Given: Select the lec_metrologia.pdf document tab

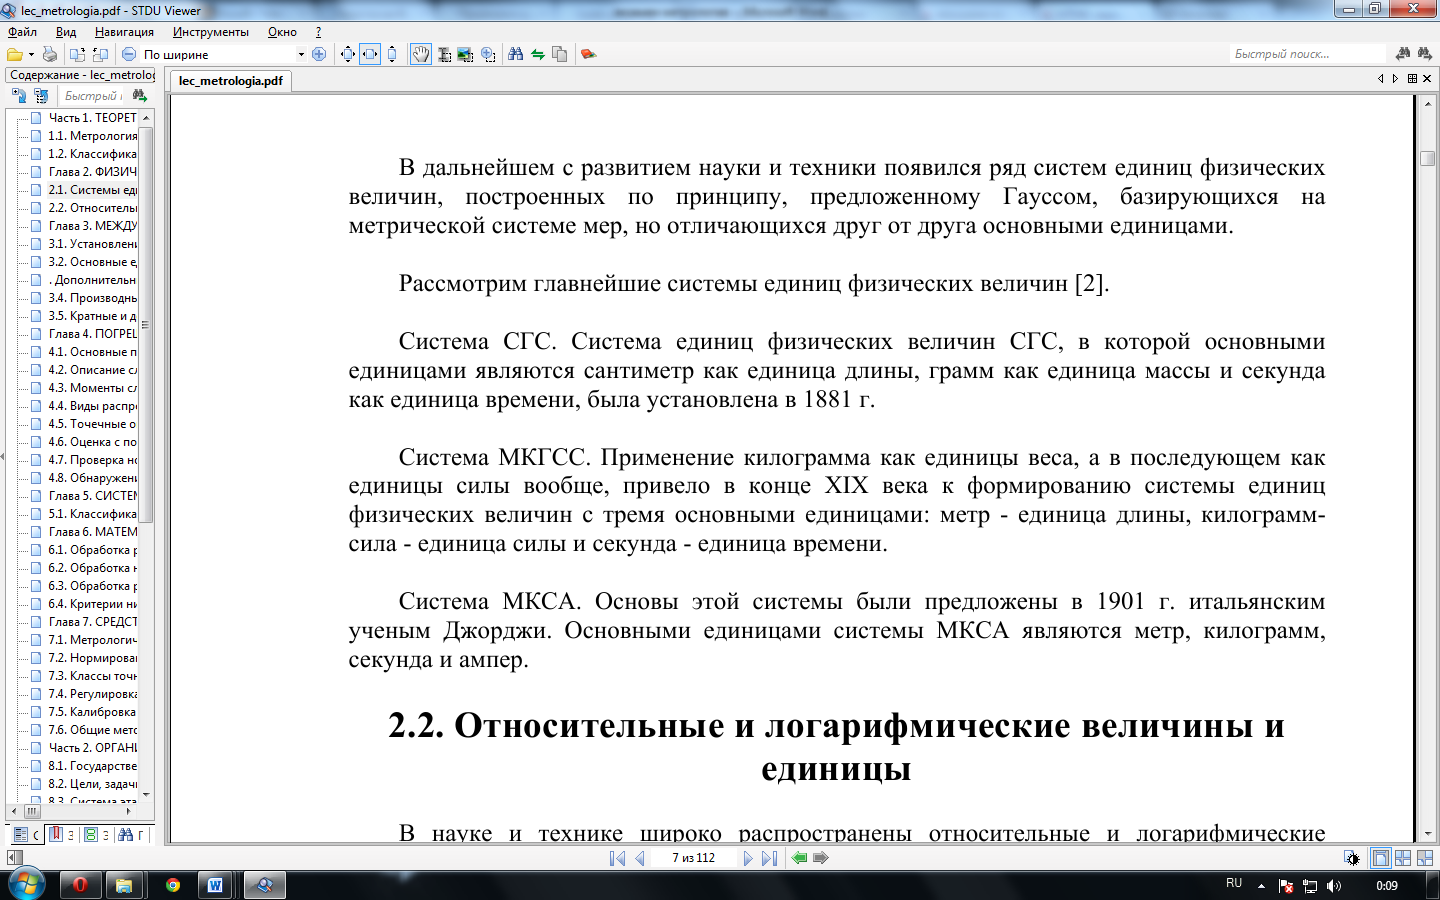Looking at the screenshot, I should [x=231, y=81].
